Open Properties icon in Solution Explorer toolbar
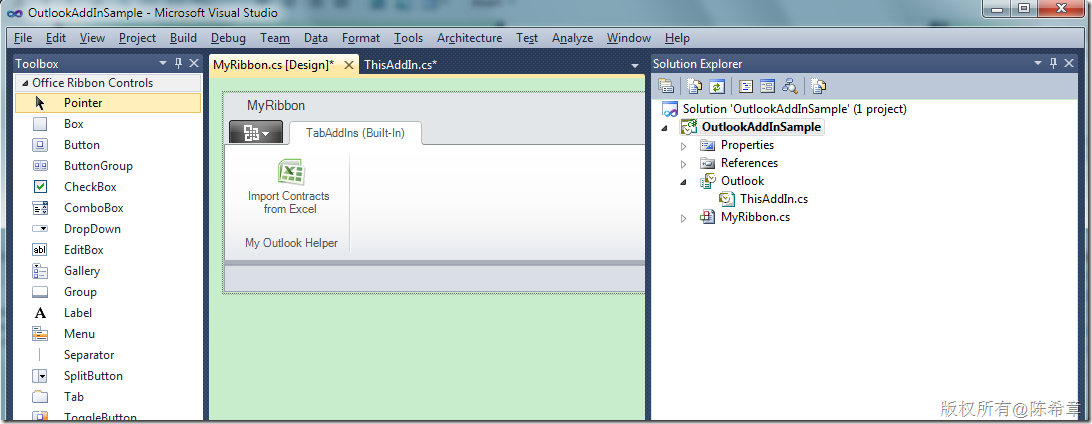This screenshot has height=424, width=1092. (x=666, y=86)
